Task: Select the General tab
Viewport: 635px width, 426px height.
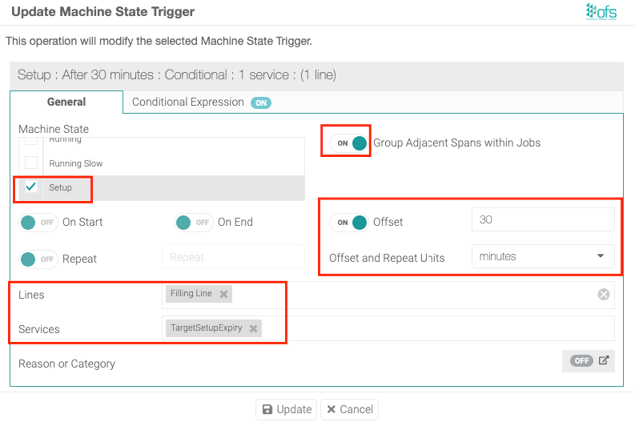Action: pos(66,102)
